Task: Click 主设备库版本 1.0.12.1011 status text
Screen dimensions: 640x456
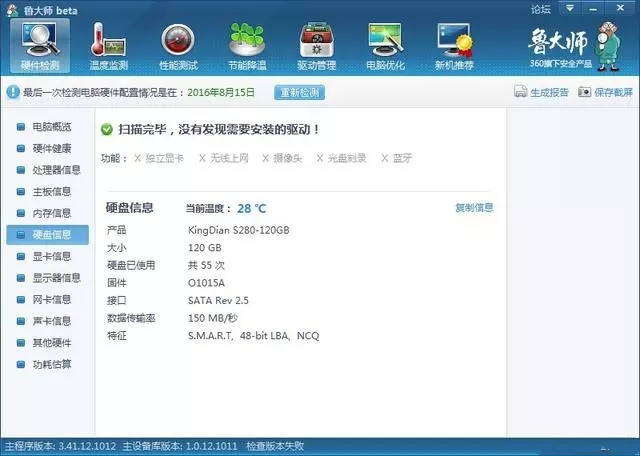Action: coord(180,446)
